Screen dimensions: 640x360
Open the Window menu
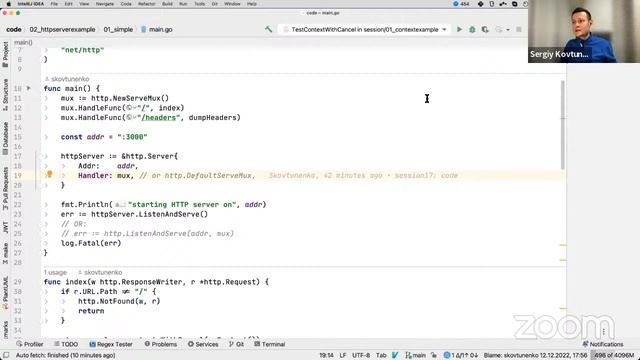click(232, 4)
